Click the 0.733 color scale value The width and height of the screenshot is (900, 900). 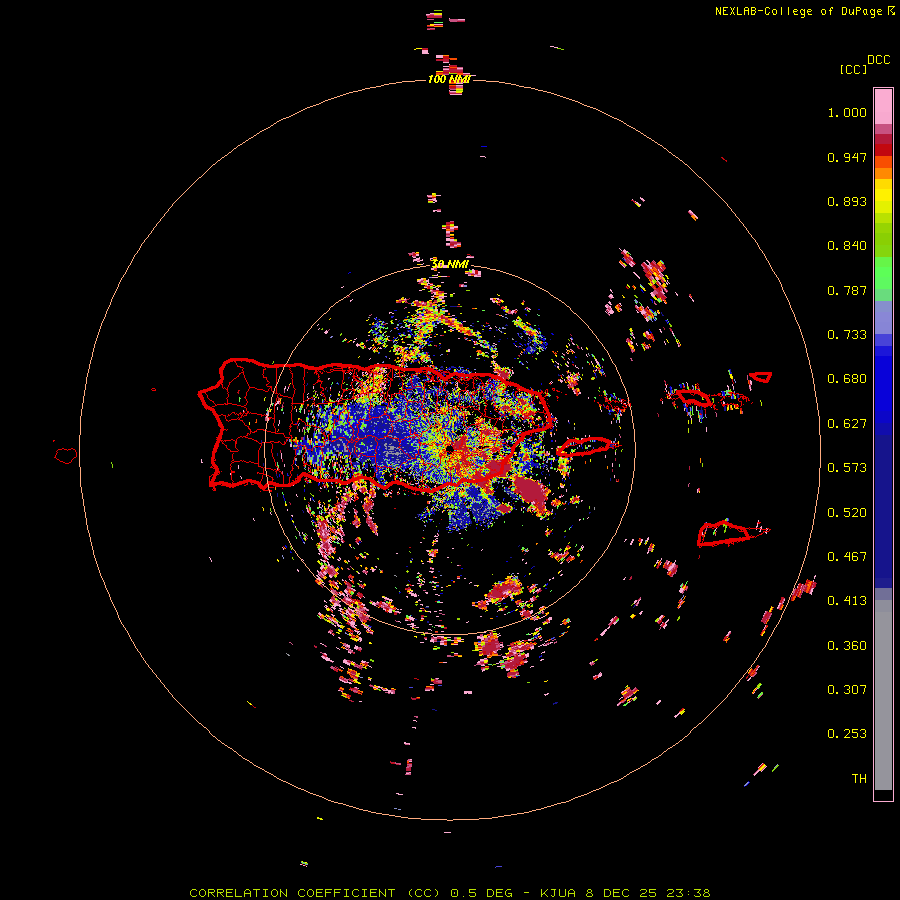pyautogui.click(x=847, y=335)
